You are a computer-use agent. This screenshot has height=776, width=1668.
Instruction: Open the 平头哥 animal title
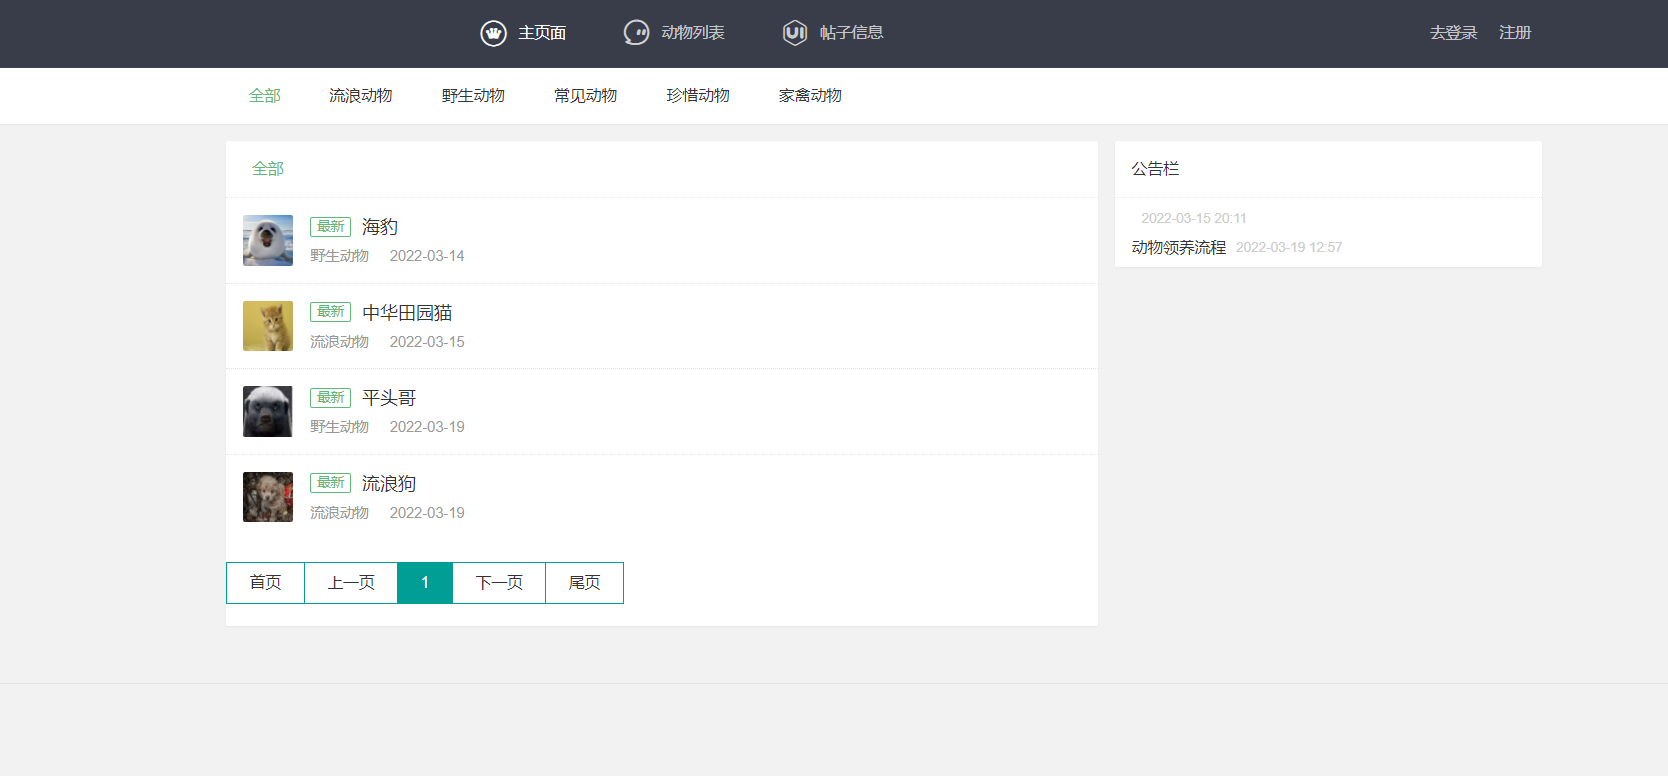coord(389,398)
